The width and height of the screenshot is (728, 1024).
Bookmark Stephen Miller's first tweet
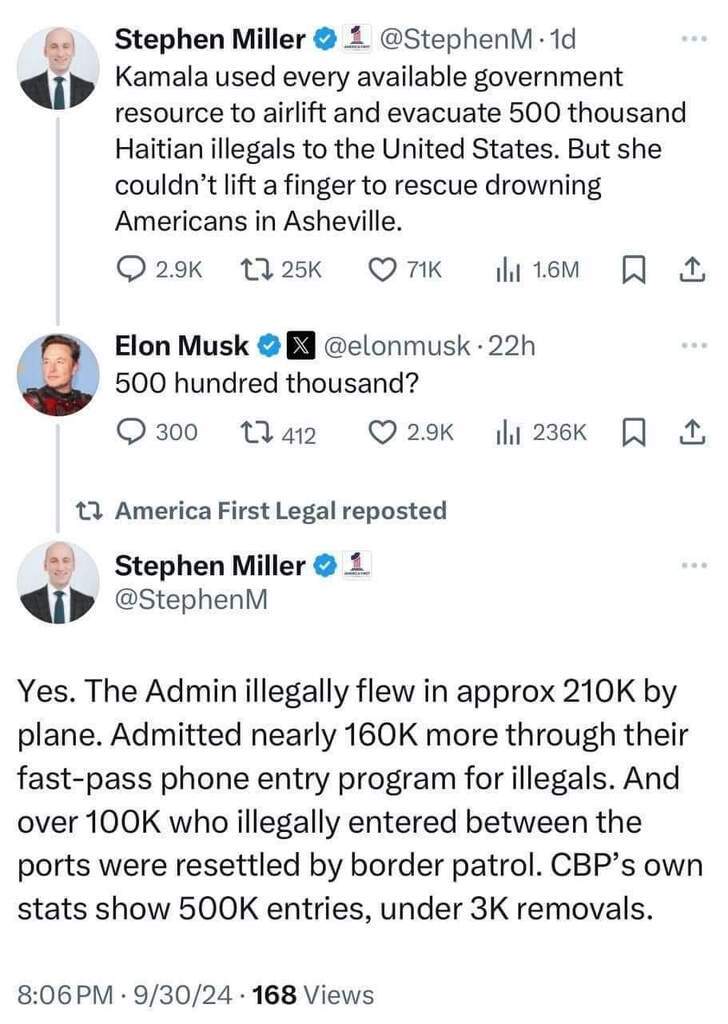click(633, 270)
